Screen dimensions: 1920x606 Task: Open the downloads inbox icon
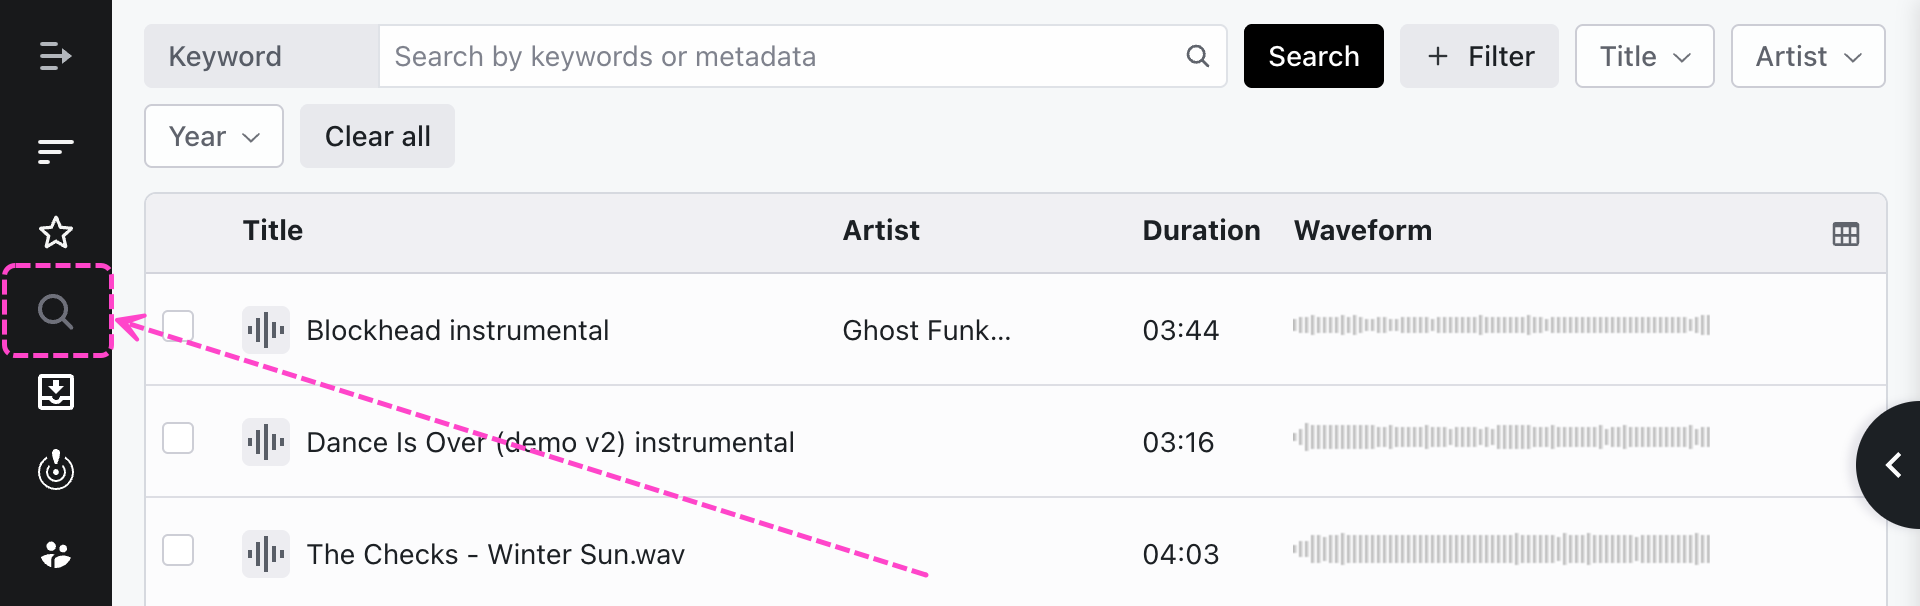coord(55,392)
